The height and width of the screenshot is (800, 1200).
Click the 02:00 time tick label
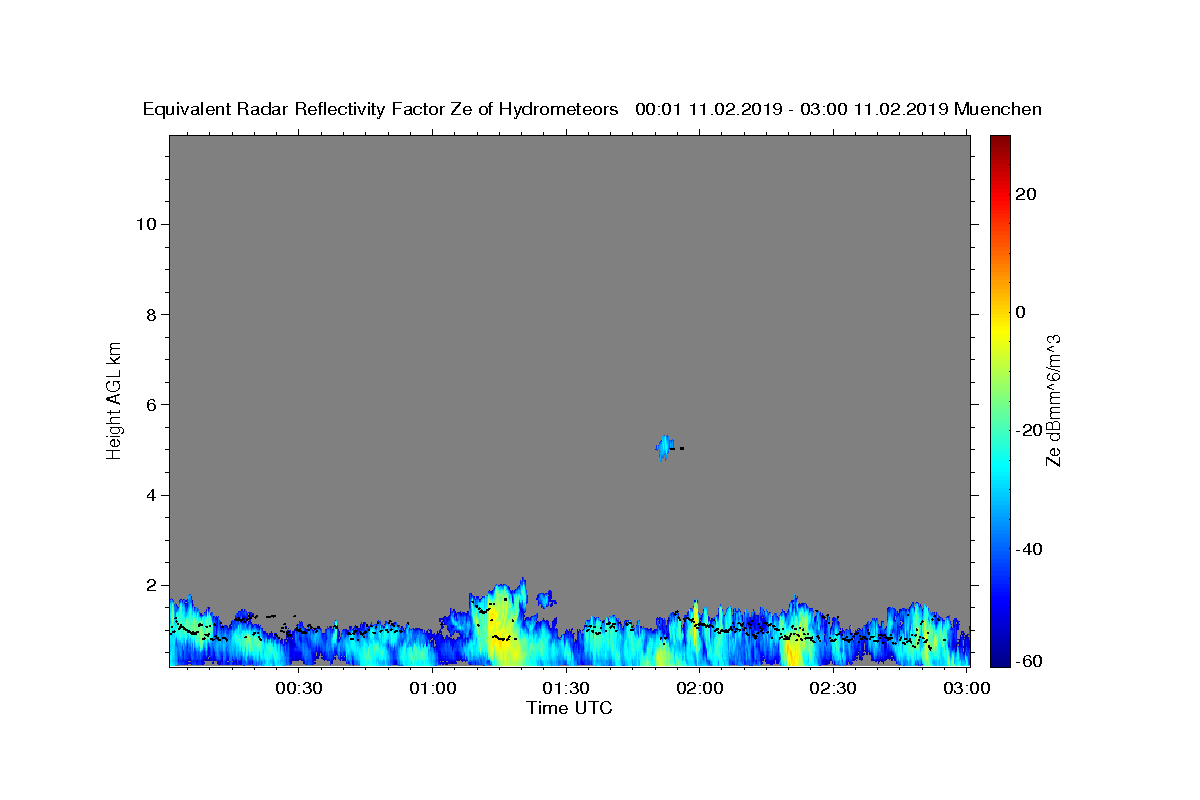click(700, 688)
